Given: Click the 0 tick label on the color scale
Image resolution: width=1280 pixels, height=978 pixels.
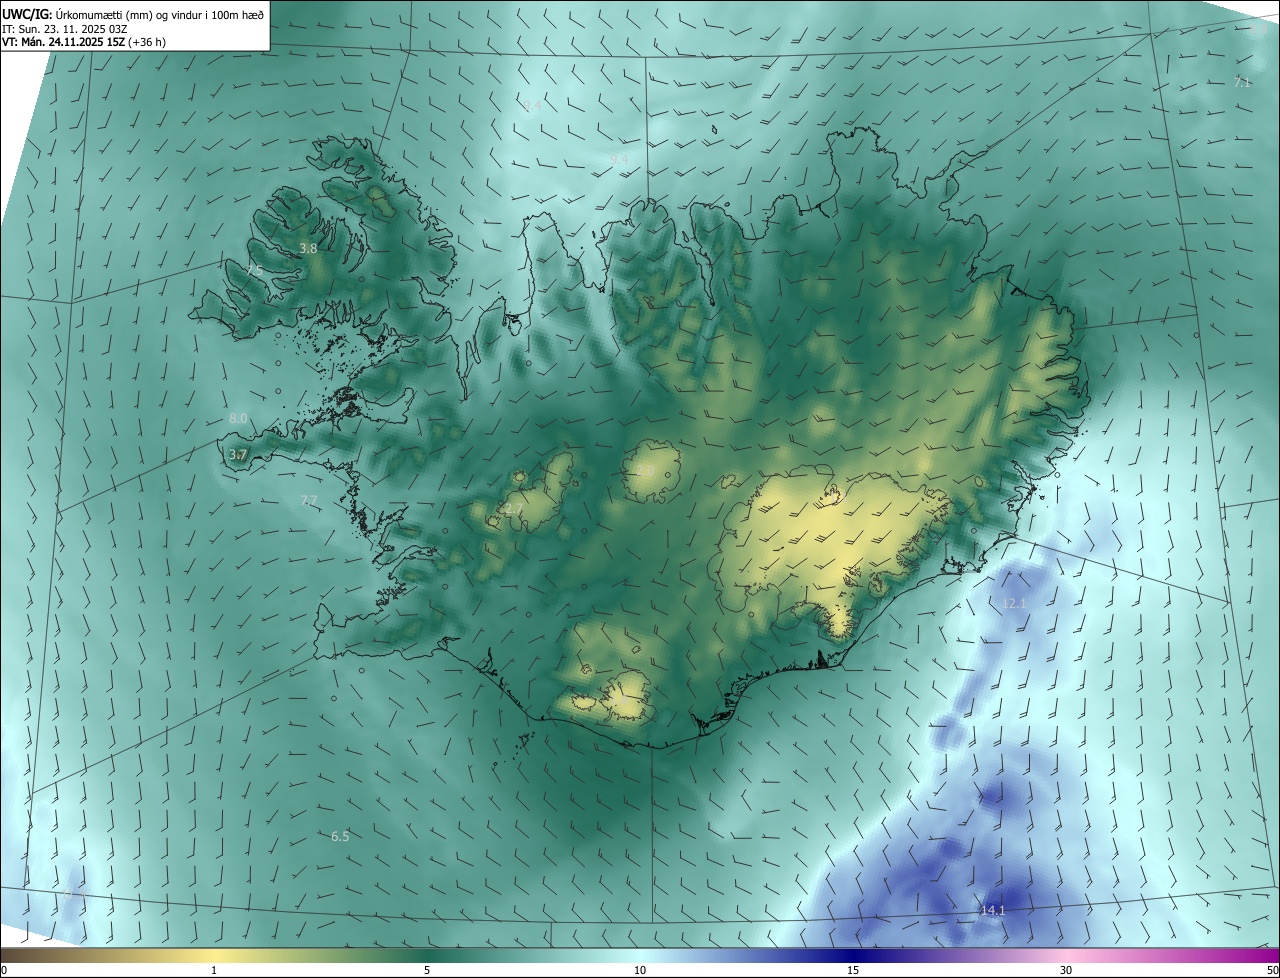Looking at the screenshot, I should pos(4,970).
